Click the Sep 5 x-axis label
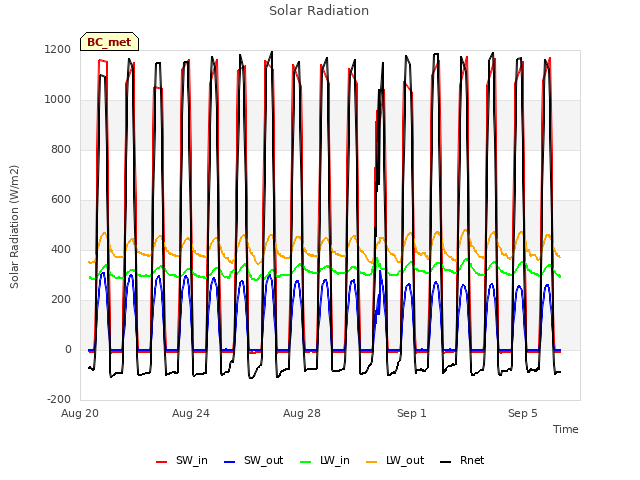Screen dimensions: 640x480 click(x=523, y=413)
